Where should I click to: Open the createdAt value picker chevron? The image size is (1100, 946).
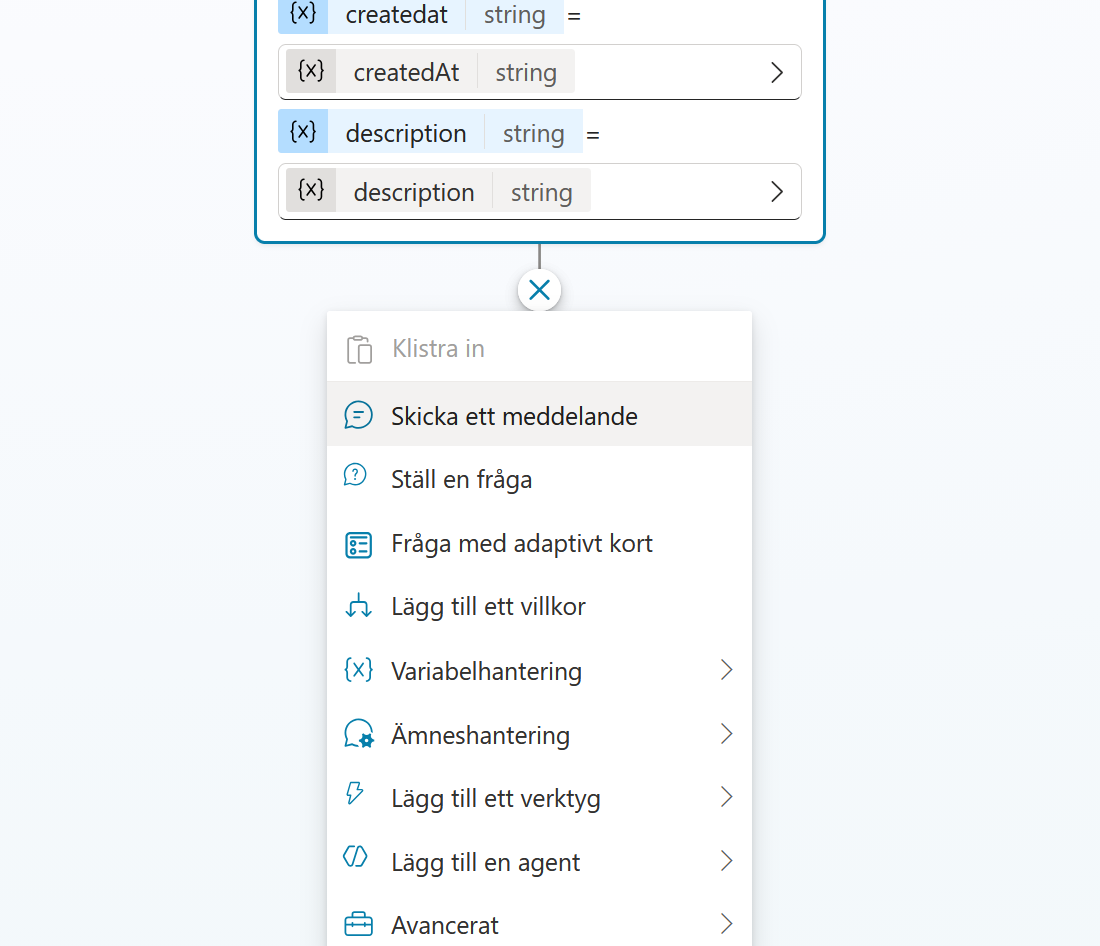point(776,72)
